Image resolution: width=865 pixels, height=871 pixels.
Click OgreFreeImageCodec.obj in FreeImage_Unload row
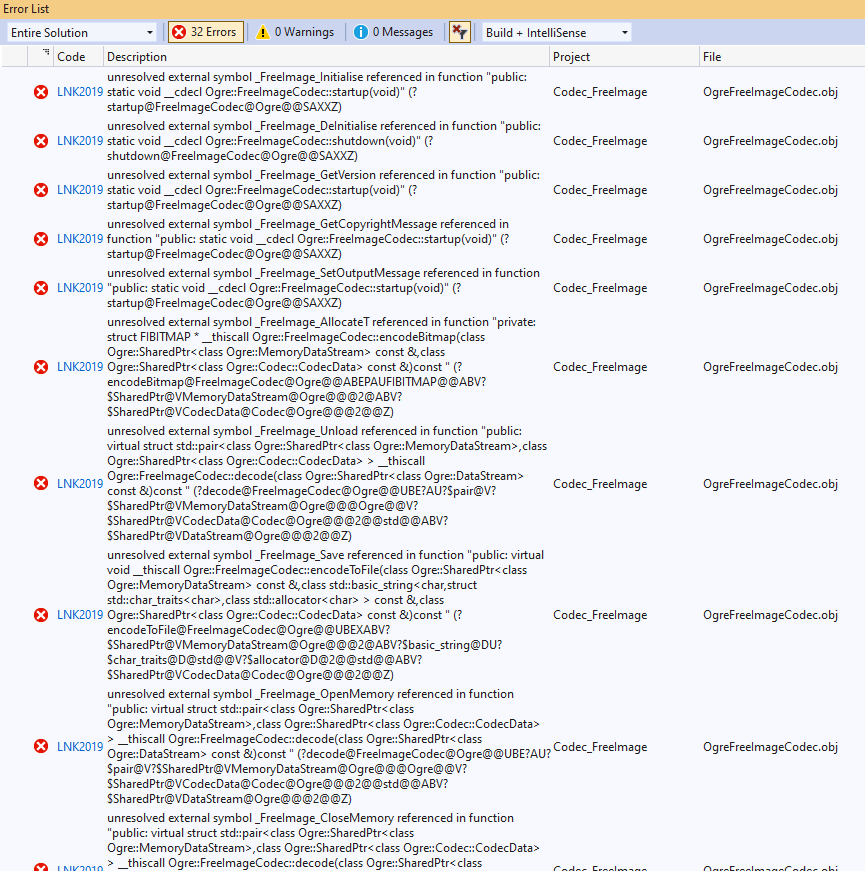[771, 484]
